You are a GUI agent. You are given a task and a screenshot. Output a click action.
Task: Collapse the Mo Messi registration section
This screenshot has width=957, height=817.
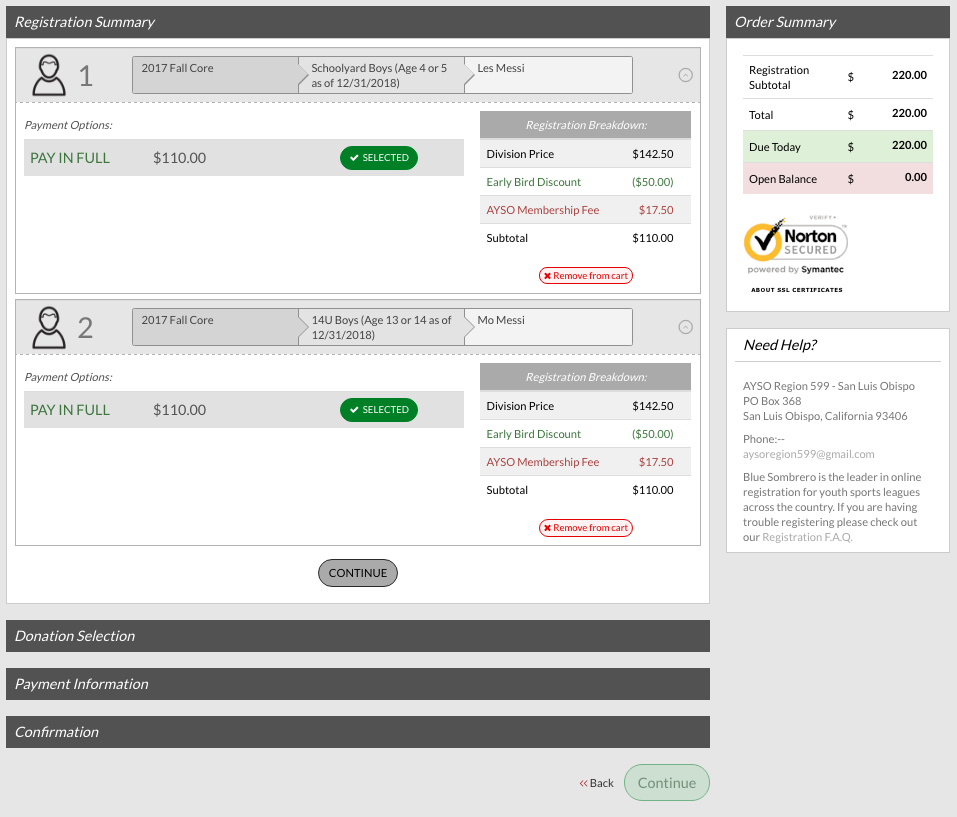tap(685, 327)
